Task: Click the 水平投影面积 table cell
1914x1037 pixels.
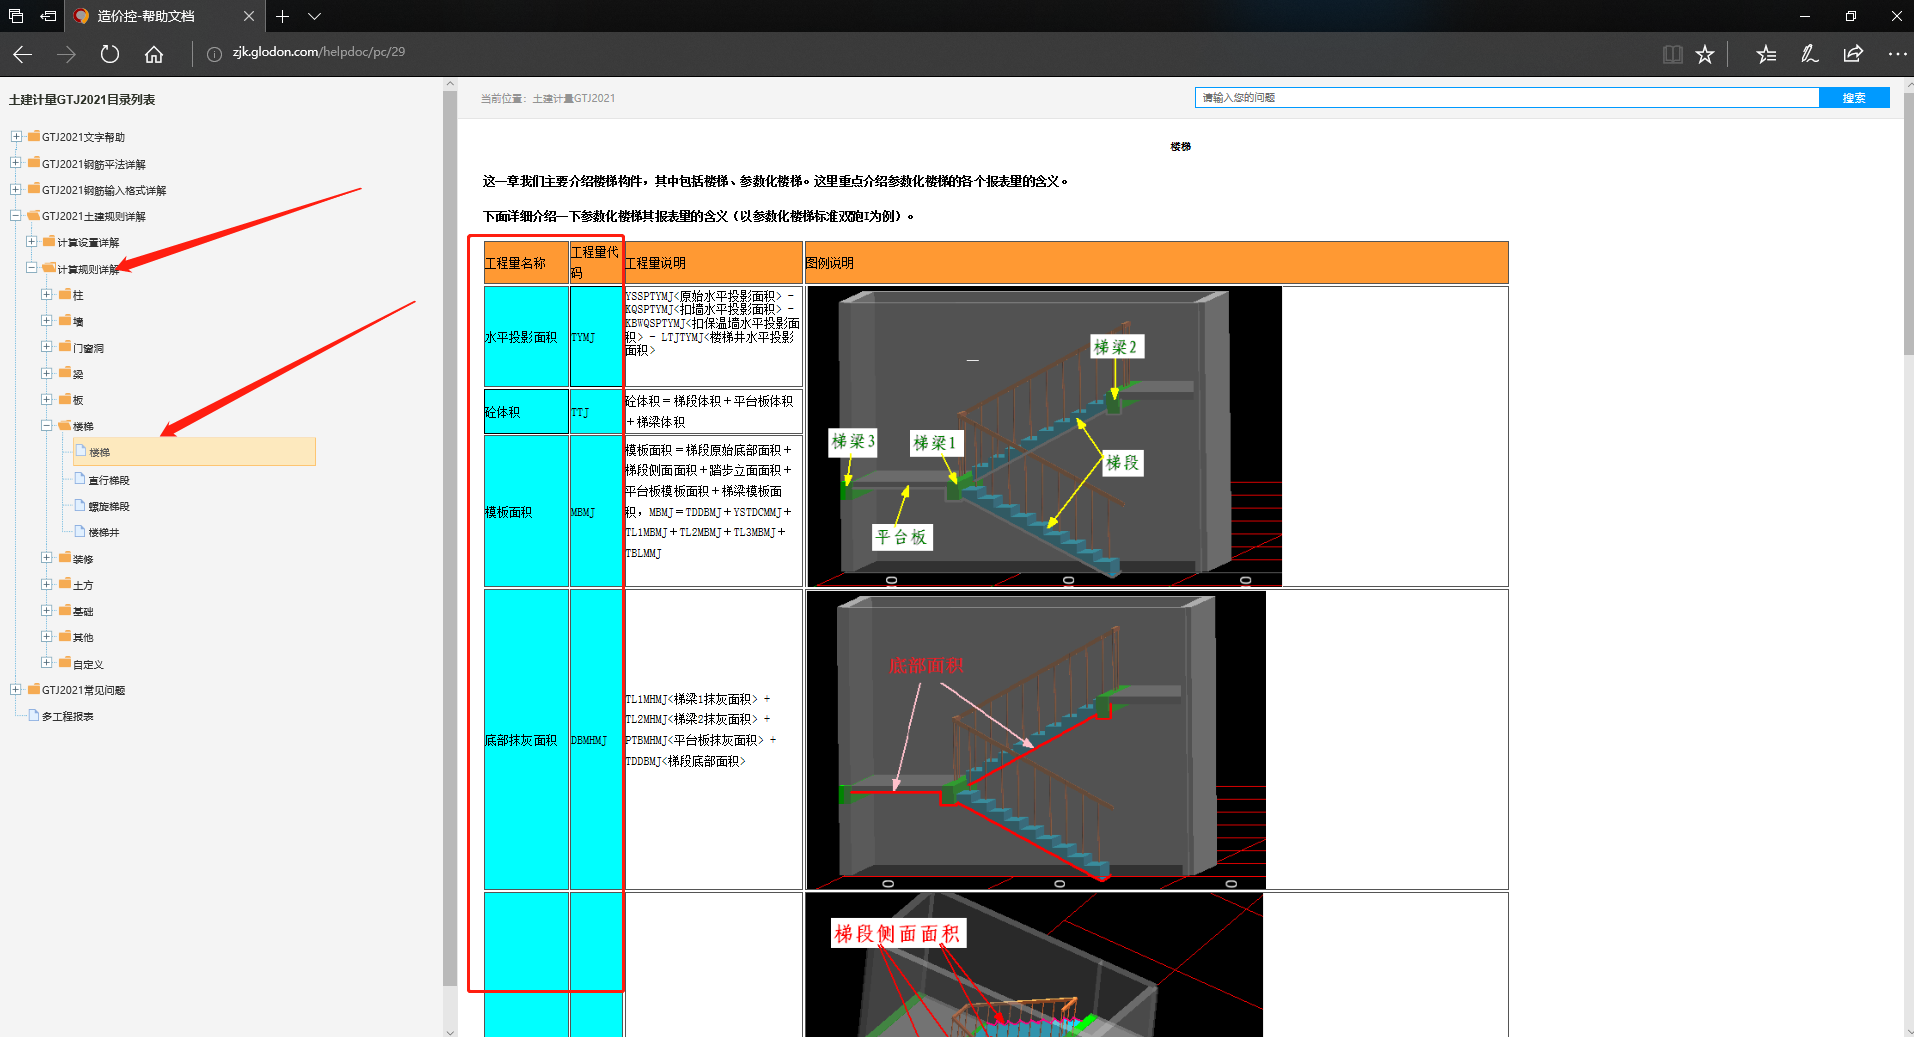Action: pos(526,337)
